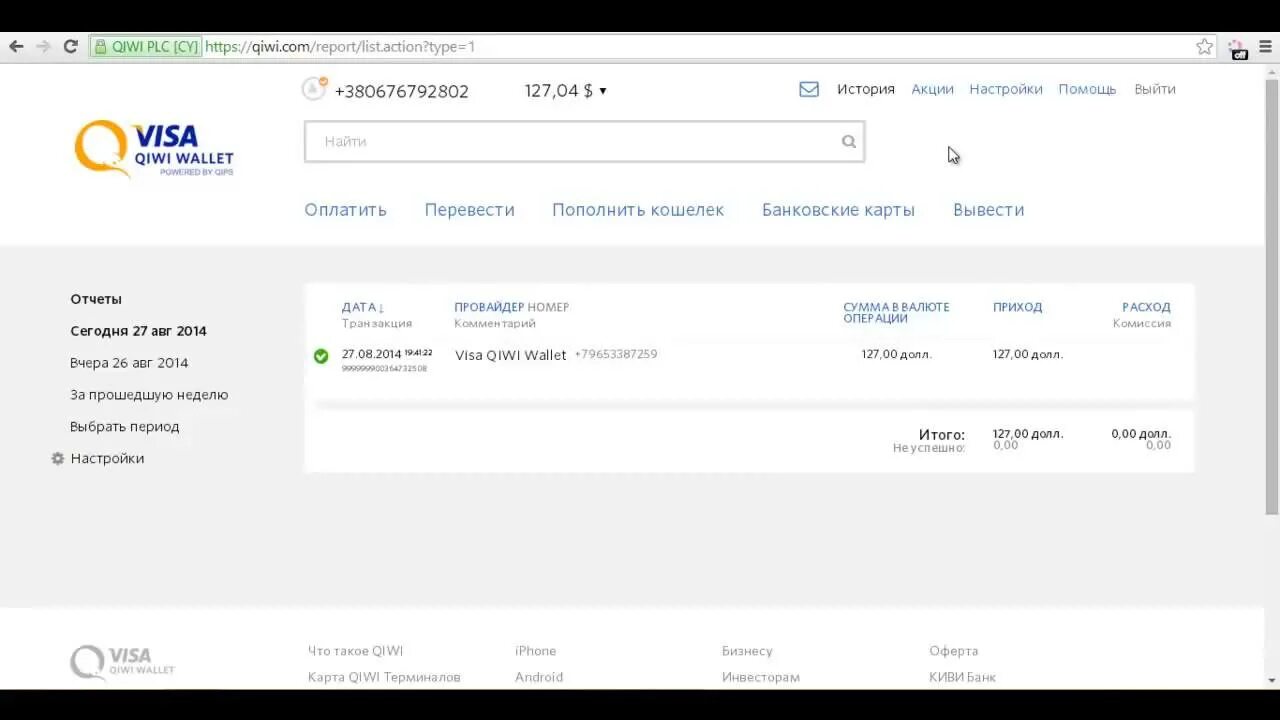1280x720 pixels.
Task: Open Пополнить кошелек section
Action: [638, 210]
